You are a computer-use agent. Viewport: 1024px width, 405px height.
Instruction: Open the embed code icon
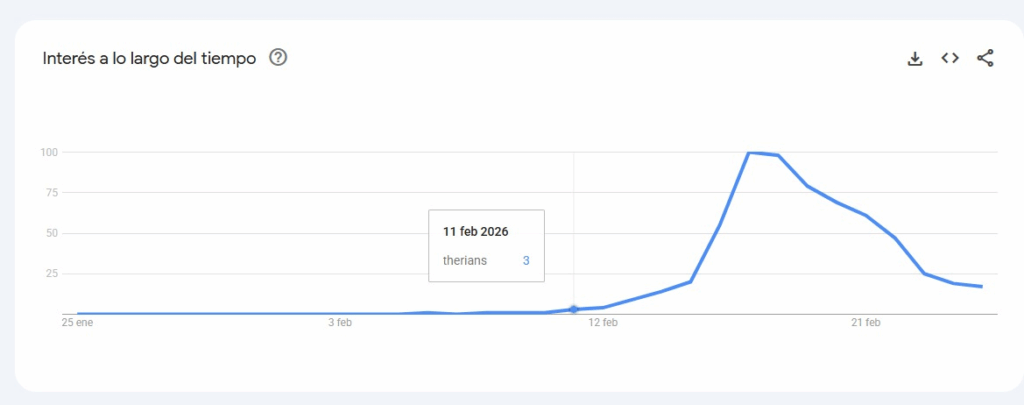coord(950,58)
